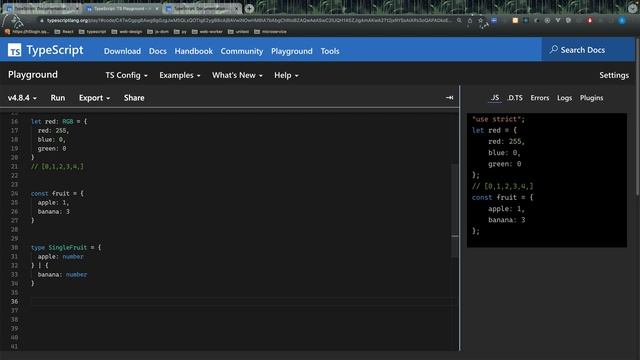Open the web-design bookmarks folder
This screenshot has width=640, height=360.
click(127, 31)
